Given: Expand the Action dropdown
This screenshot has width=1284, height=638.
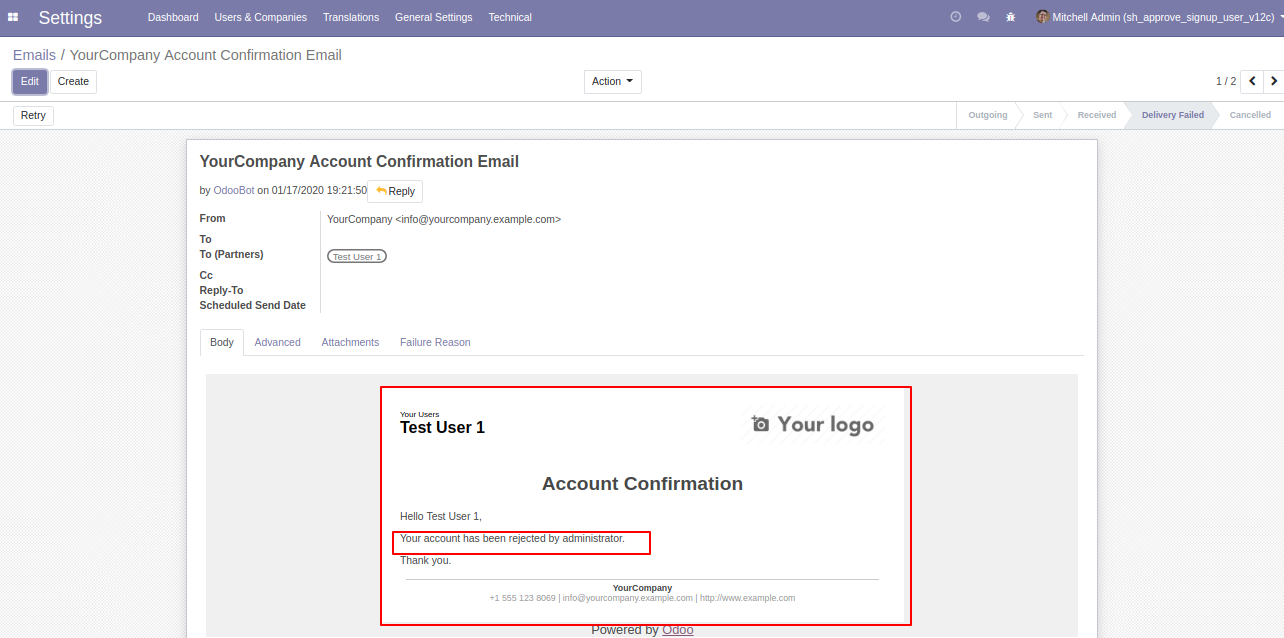Looking at the screenshot, I should 612,82.
